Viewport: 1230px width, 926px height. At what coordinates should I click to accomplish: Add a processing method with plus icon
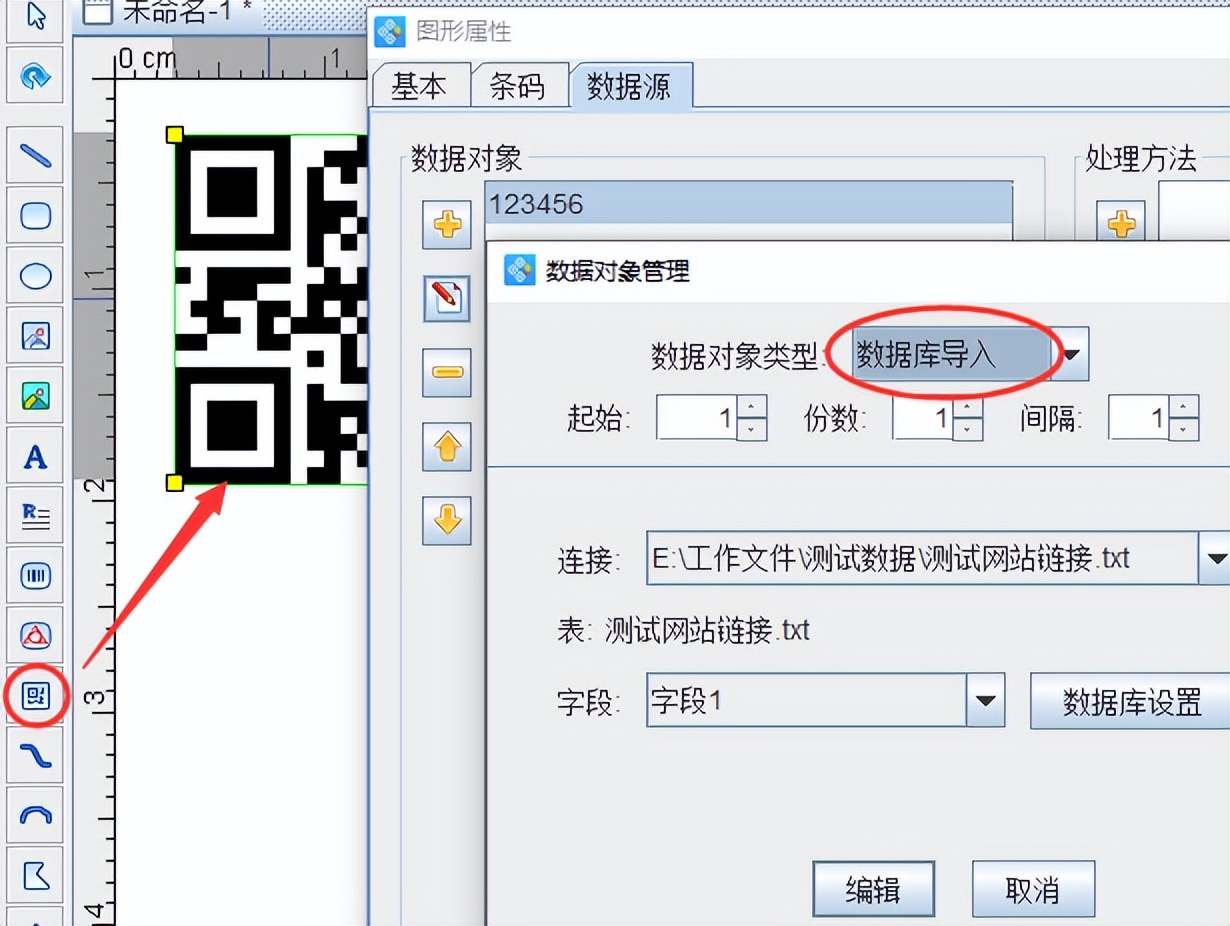1121,224
